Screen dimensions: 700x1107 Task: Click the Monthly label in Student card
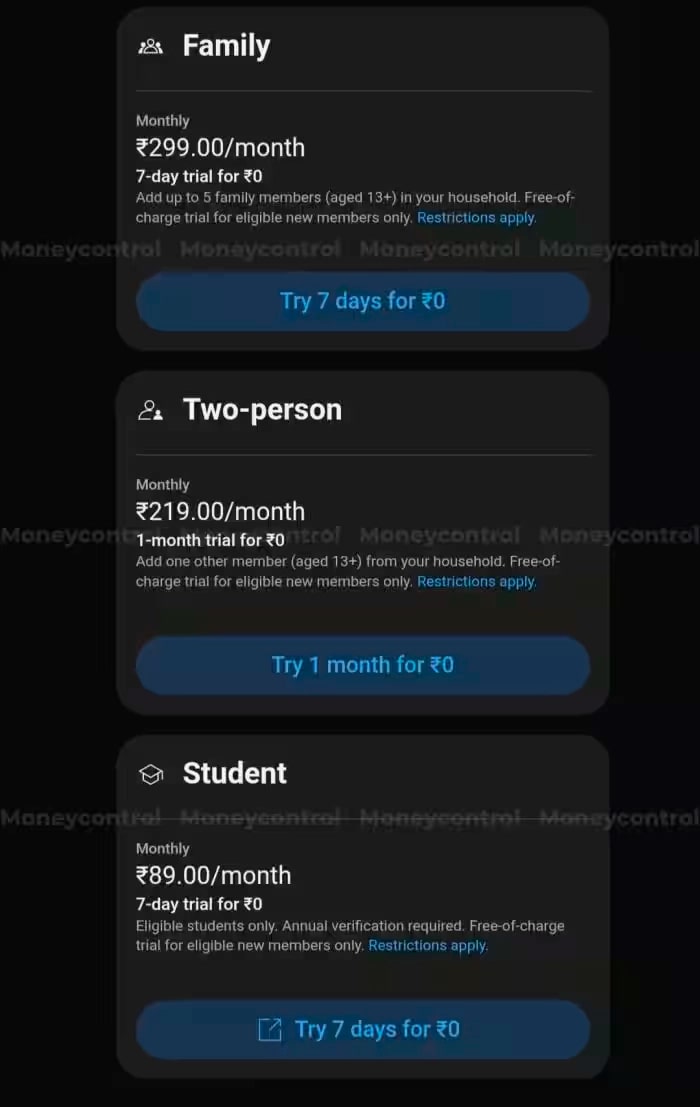(162, 849)
